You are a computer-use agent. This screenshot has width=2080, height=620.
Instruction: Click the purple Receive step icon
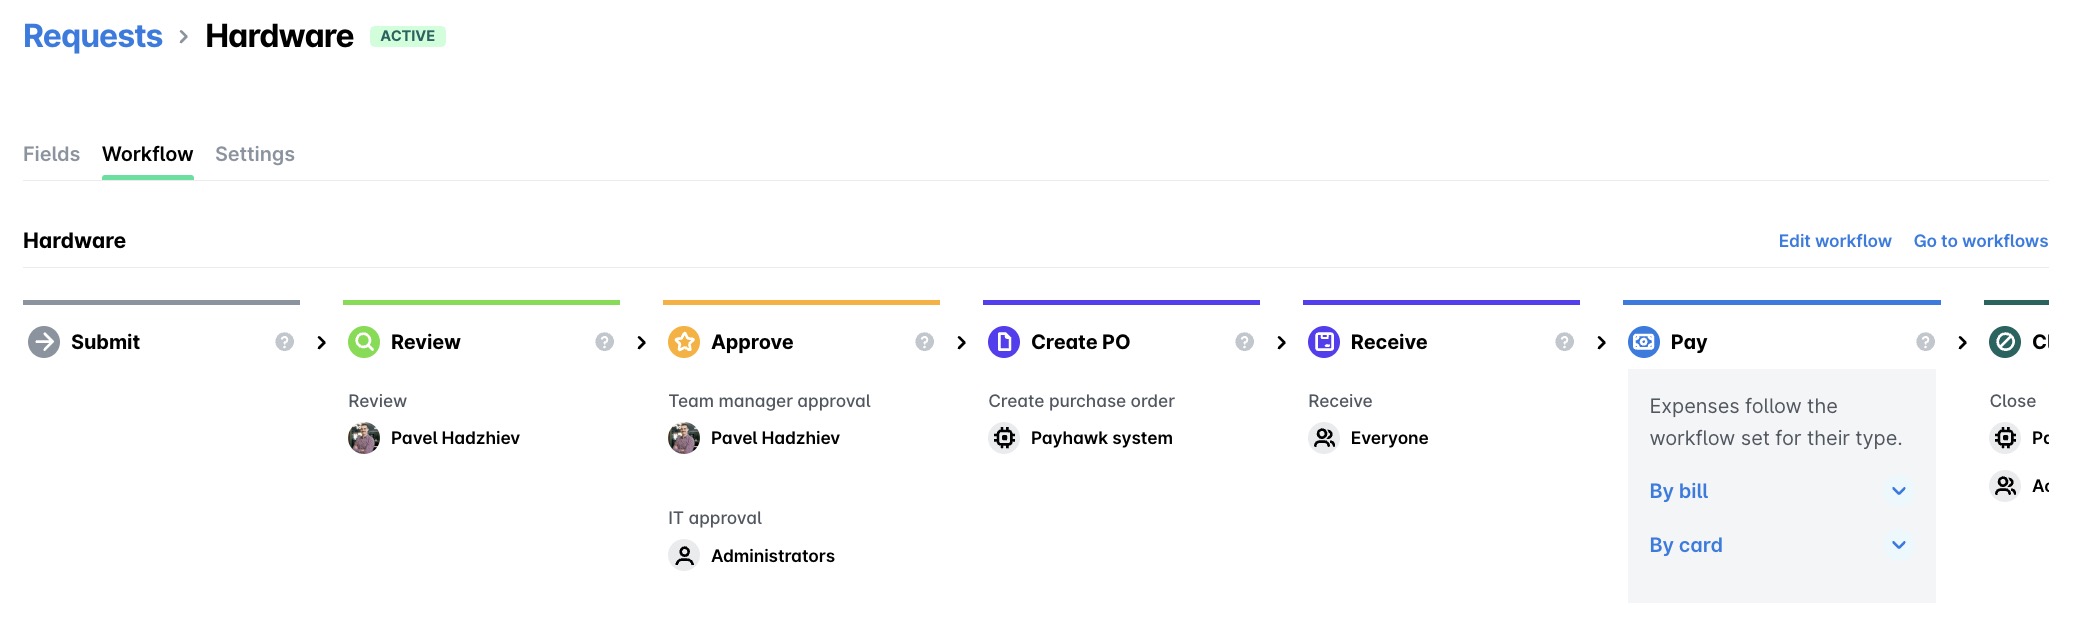(1324, 342)
